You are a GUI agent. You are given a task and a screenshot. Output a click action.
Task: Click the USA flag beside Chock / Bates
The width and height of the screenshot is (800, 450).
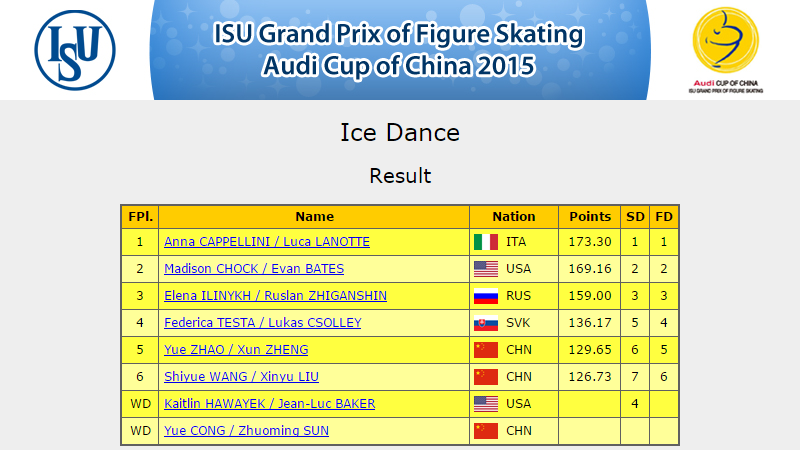click(x=486, y=269)
